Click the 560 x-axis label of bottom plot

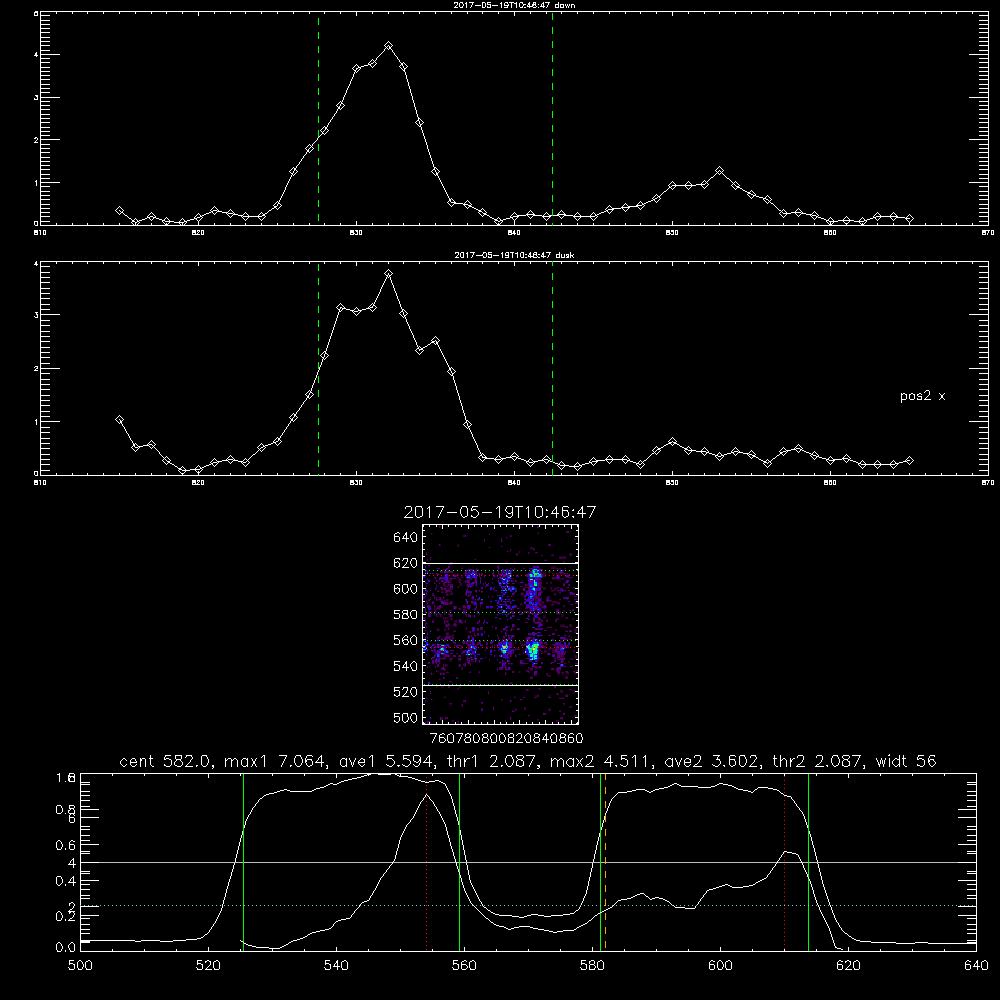pos(464,966)
